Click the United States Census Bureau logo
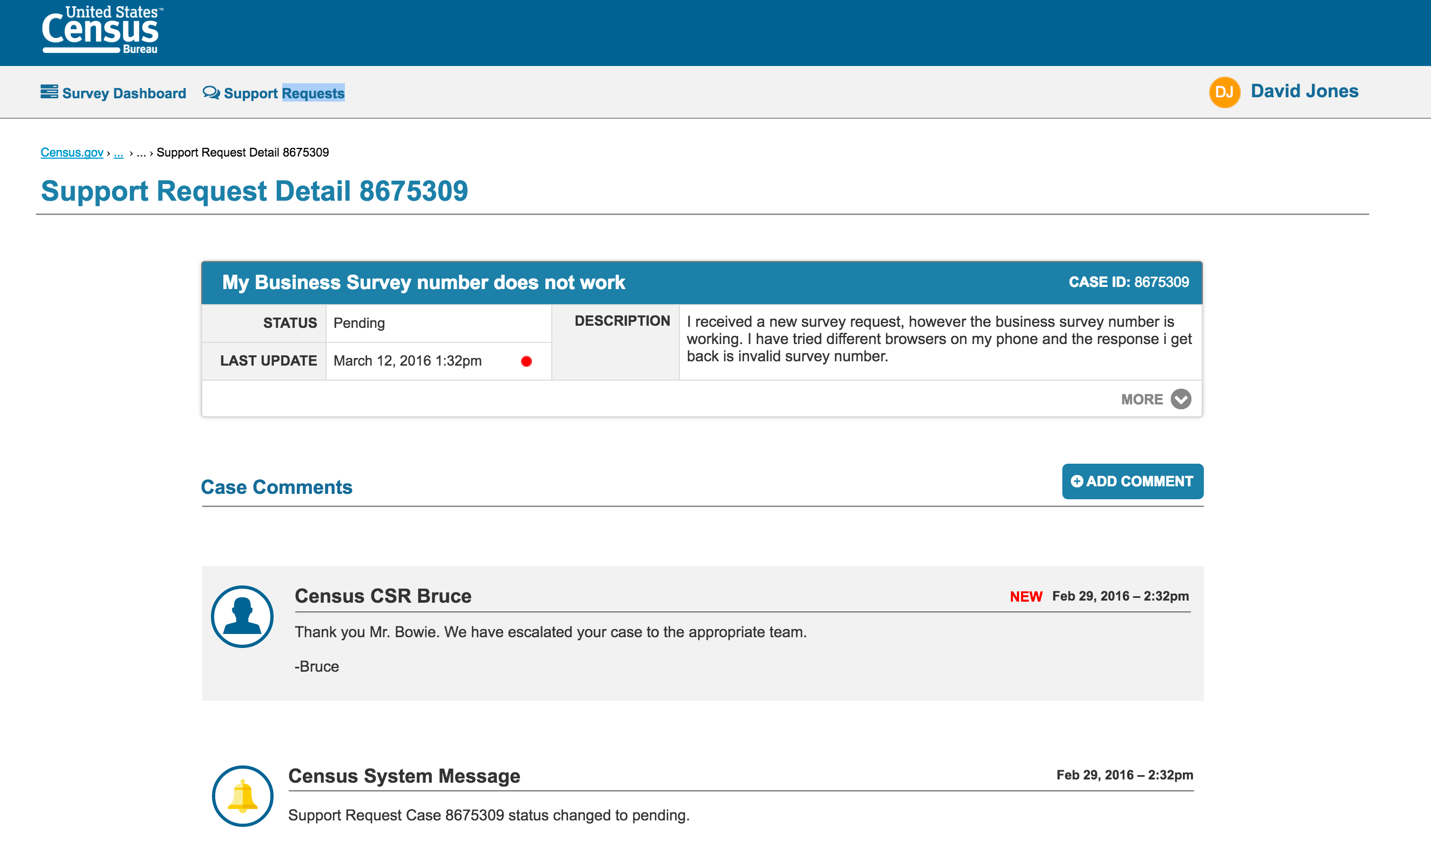 [101, 31]
